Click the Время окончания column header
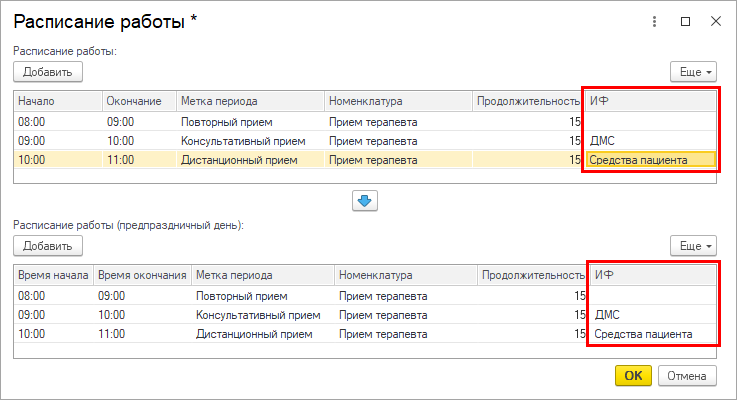The image size is (737, 400). pyautogui.click(x=142, y=275)
